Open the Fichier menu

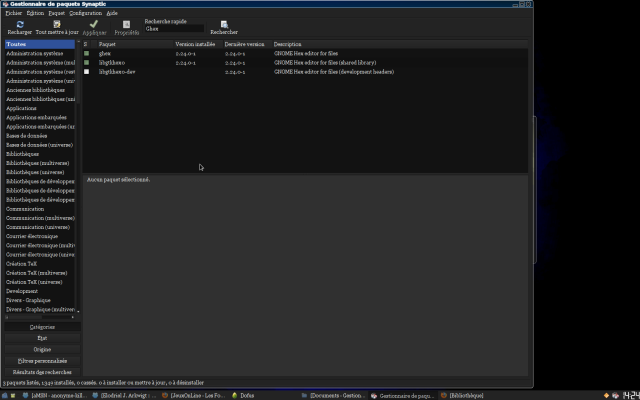(13, 13)
